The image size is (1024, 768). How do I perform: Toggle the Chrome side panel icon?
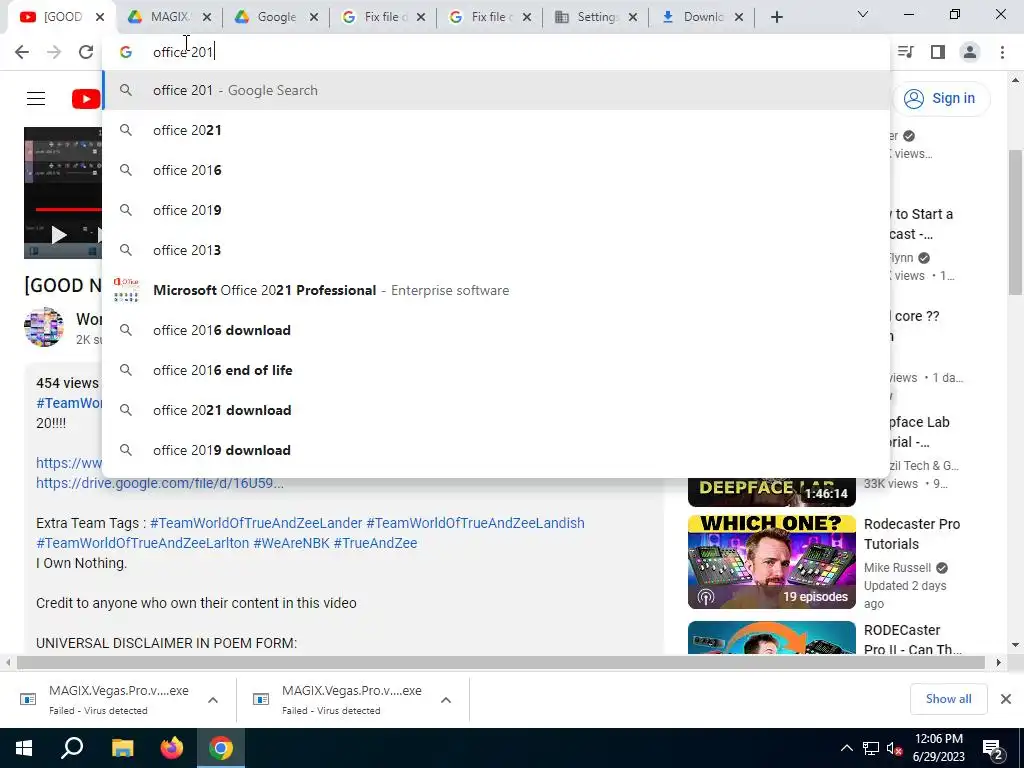tap(938, 52)
